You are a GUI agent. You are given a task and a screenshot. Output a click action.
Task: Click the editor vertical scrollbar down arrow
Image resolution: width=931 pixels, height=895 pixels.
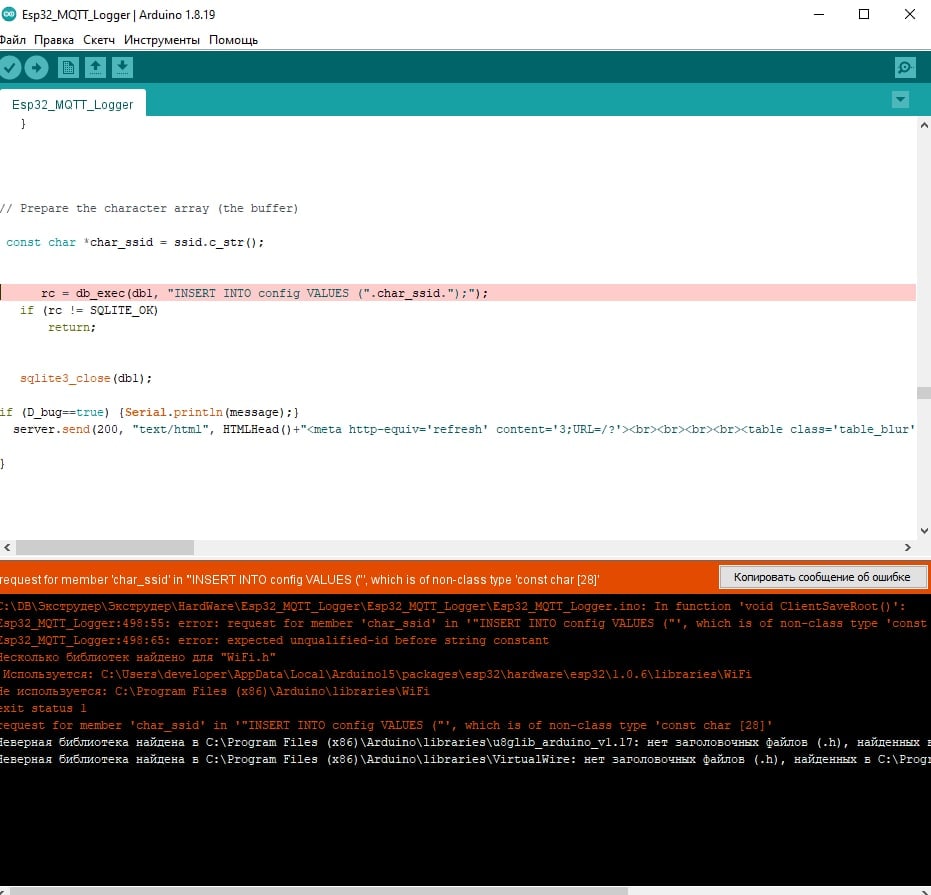tap(923, 531)
